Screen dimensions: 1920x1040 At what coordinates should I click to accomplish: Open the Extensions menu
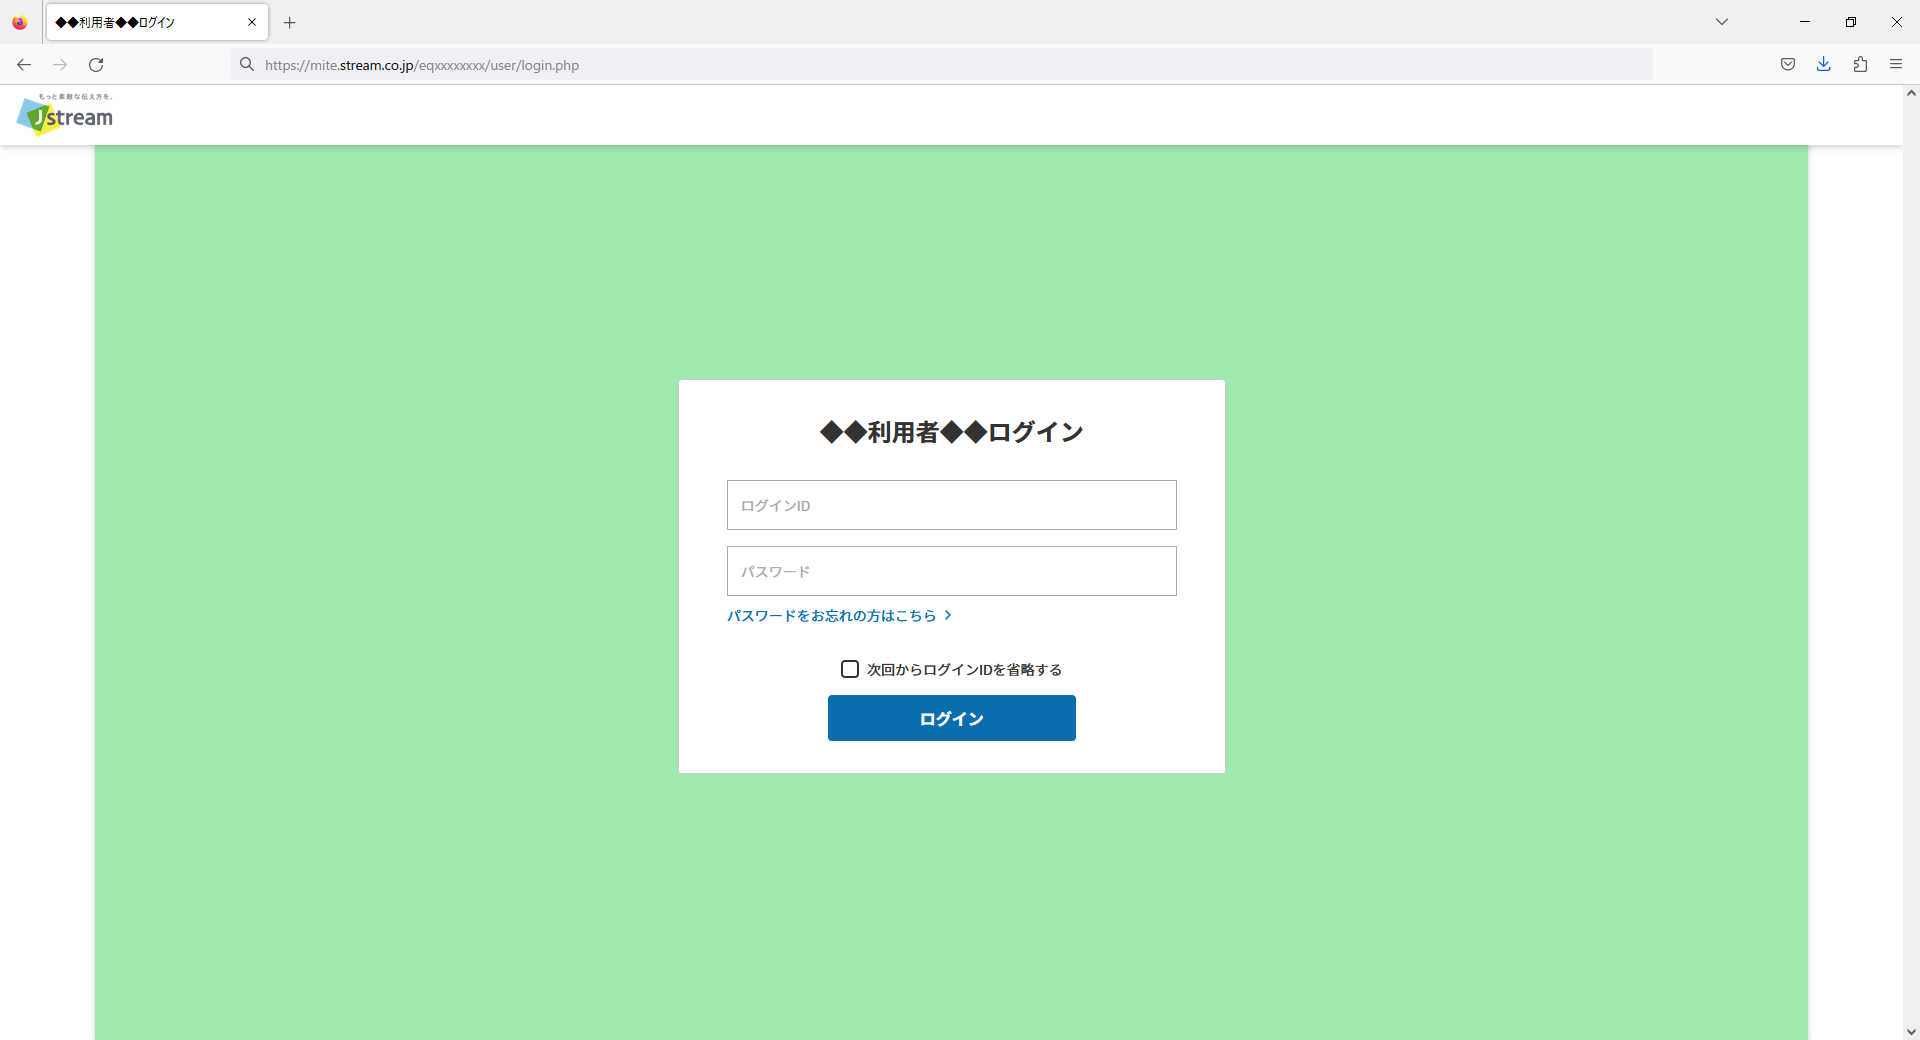click(1860, 65)
